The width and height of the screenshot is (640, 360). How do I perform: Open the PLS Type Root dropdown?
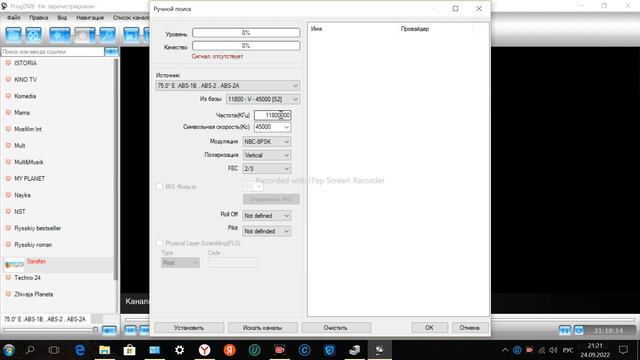(x=180, y=263)
